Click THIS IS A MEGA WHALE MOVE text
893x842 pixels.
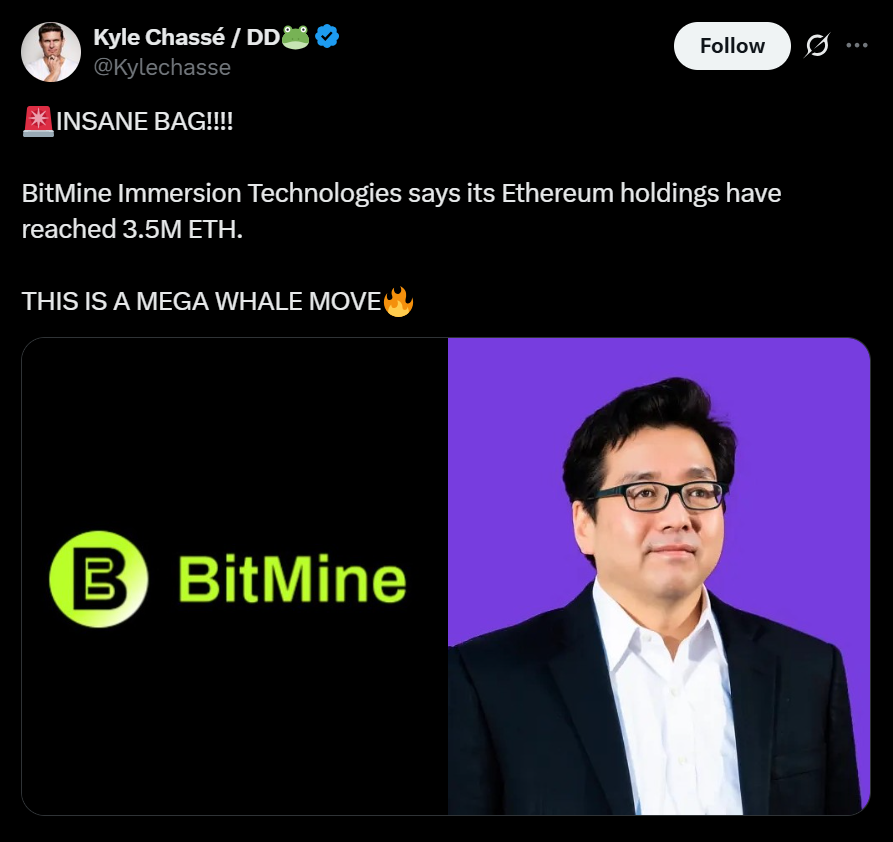(201, 301)
